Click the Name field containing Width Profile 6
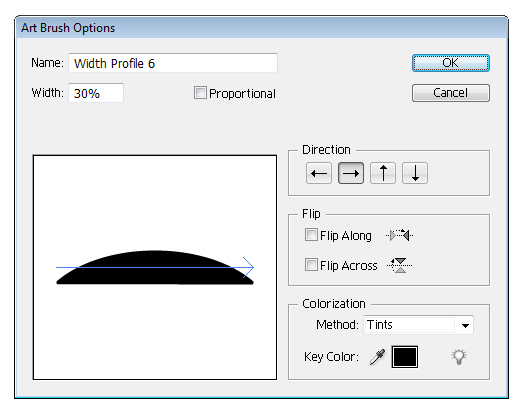Screen dimensions: 523x411 173,63
